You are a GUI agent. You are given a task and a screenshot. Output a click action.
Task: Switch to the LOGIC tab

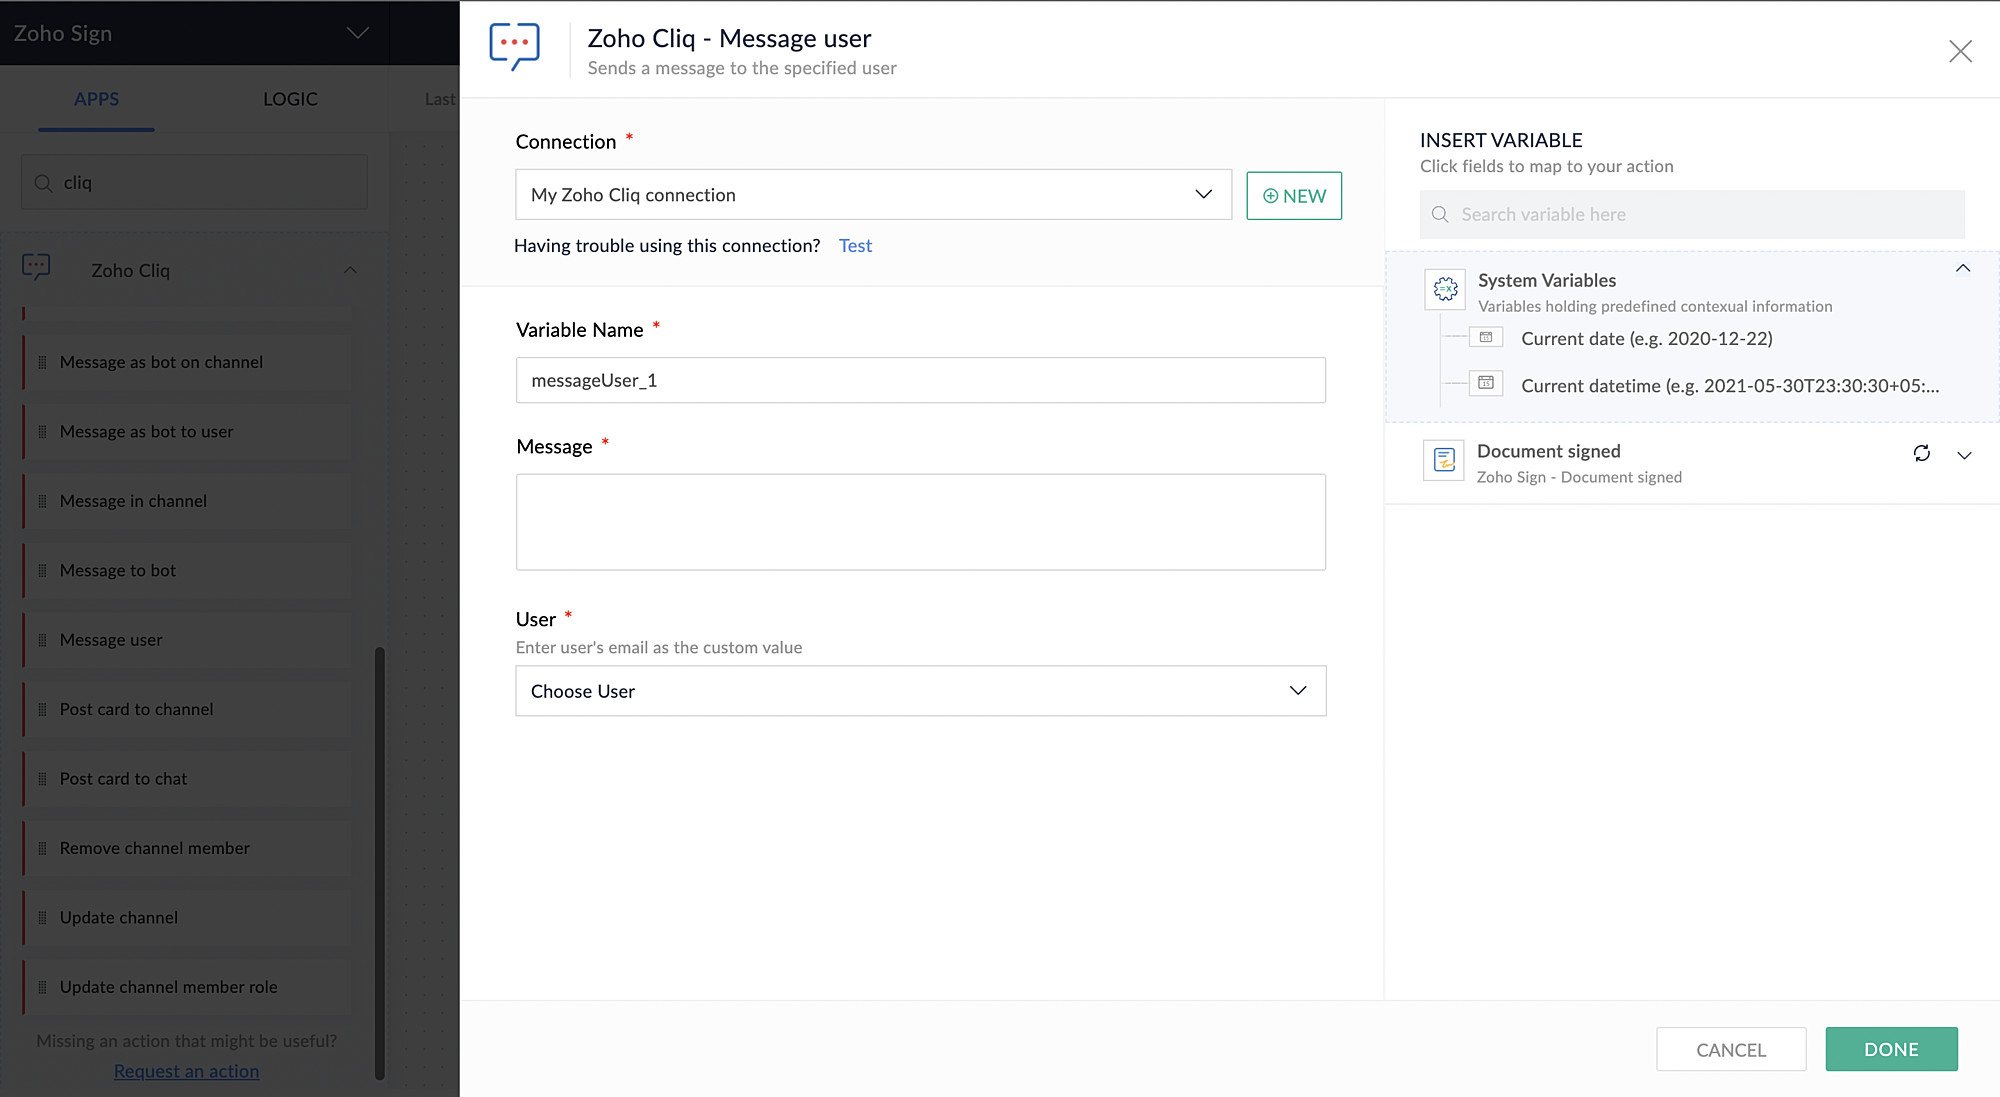[x=290, y=99]
